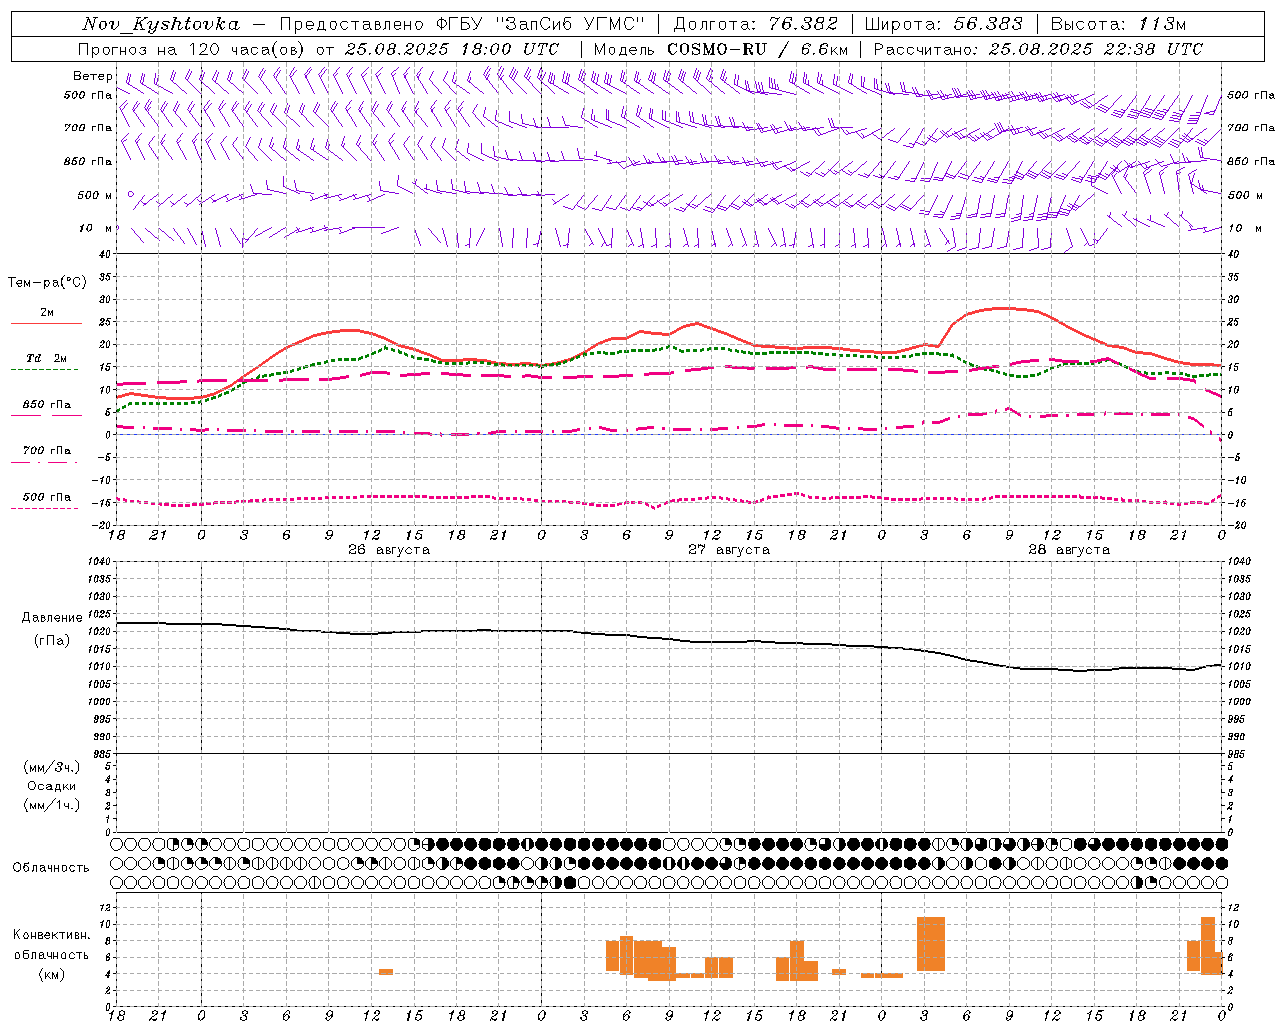The width and height of the screenshot is (1280, 1024).
Task: Click the Рассчитано: 25.08.2025 22:38 UTC timestamp
Action: pos(1038,49)
